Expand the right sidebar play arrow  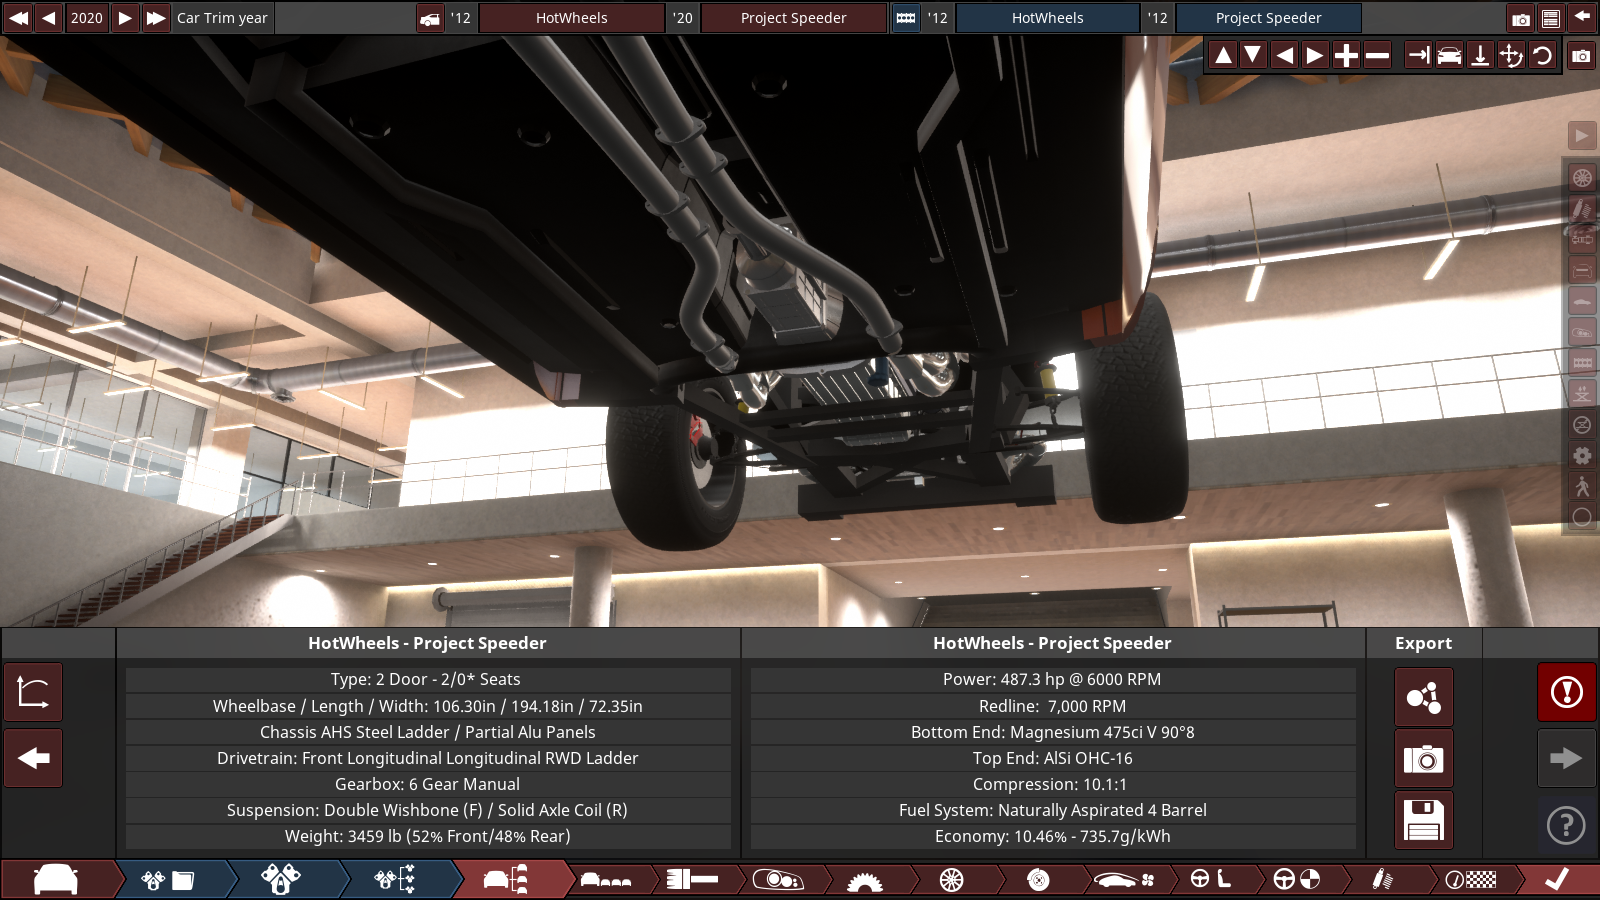click(1582, 136)
